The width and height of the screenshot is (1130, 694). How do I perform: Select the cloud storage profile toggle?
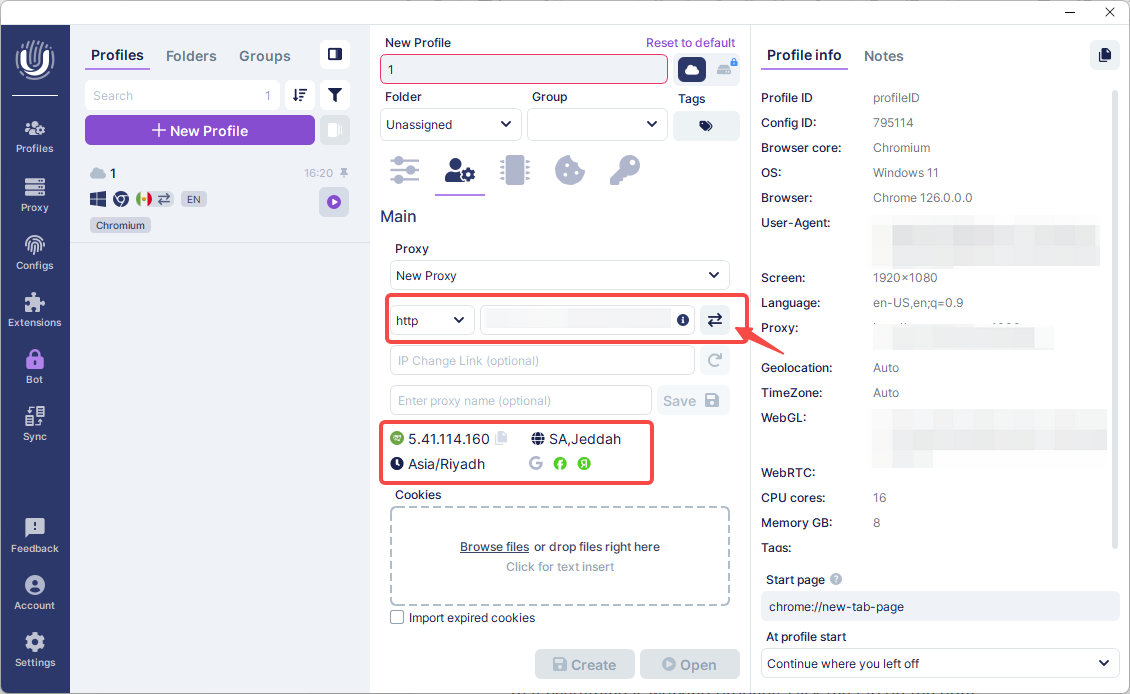pos(692,69)
